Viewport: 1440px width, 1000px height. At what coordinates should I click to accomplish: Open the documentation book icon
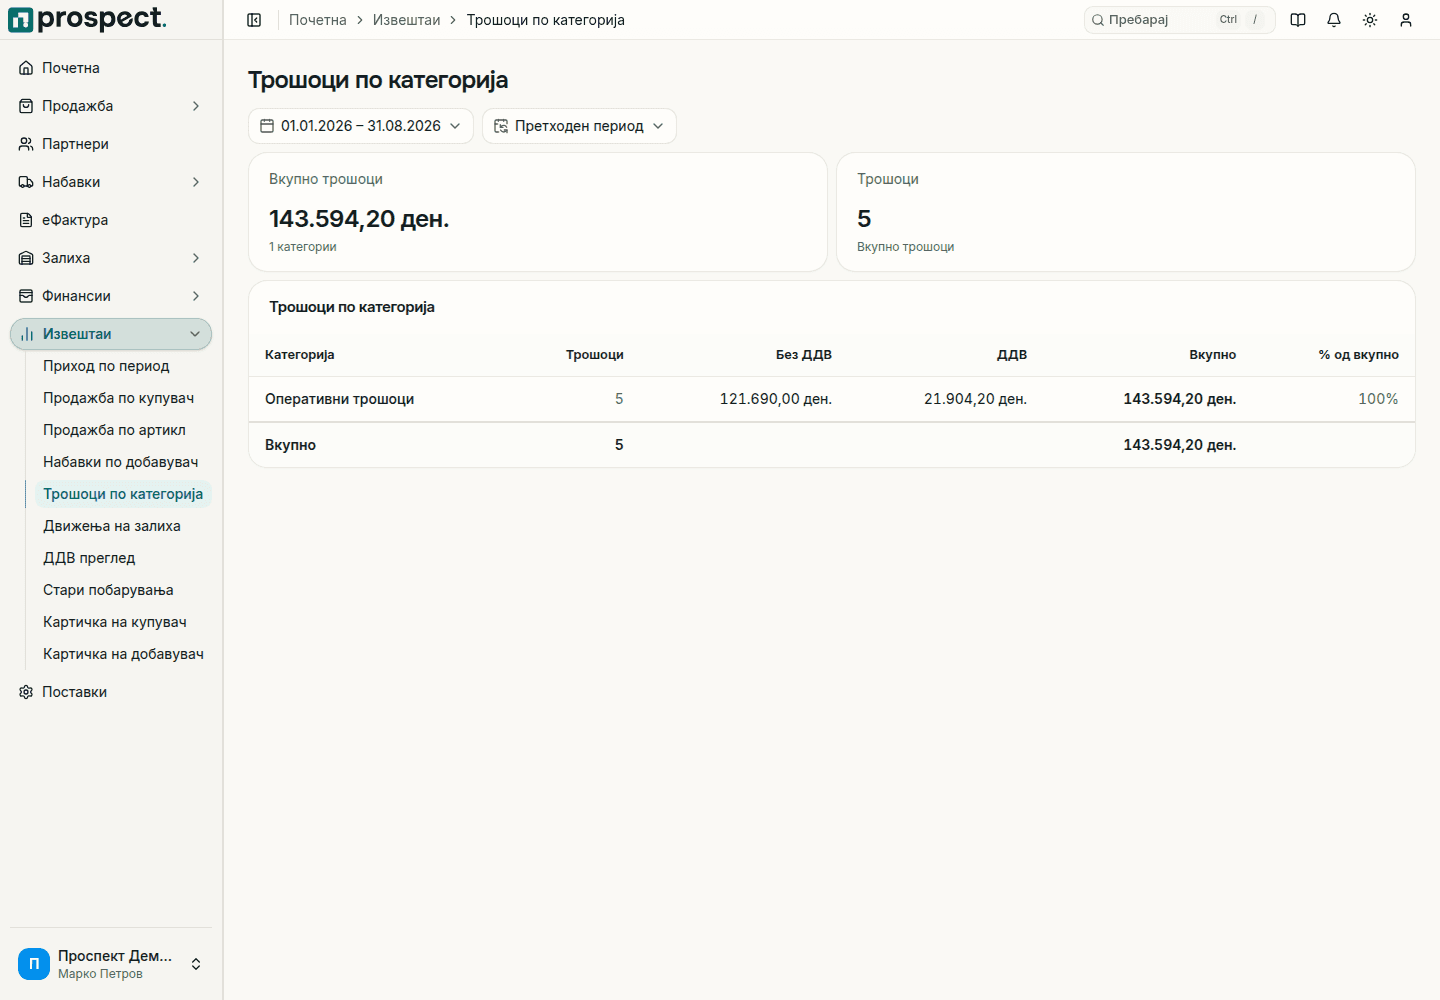1298,20
